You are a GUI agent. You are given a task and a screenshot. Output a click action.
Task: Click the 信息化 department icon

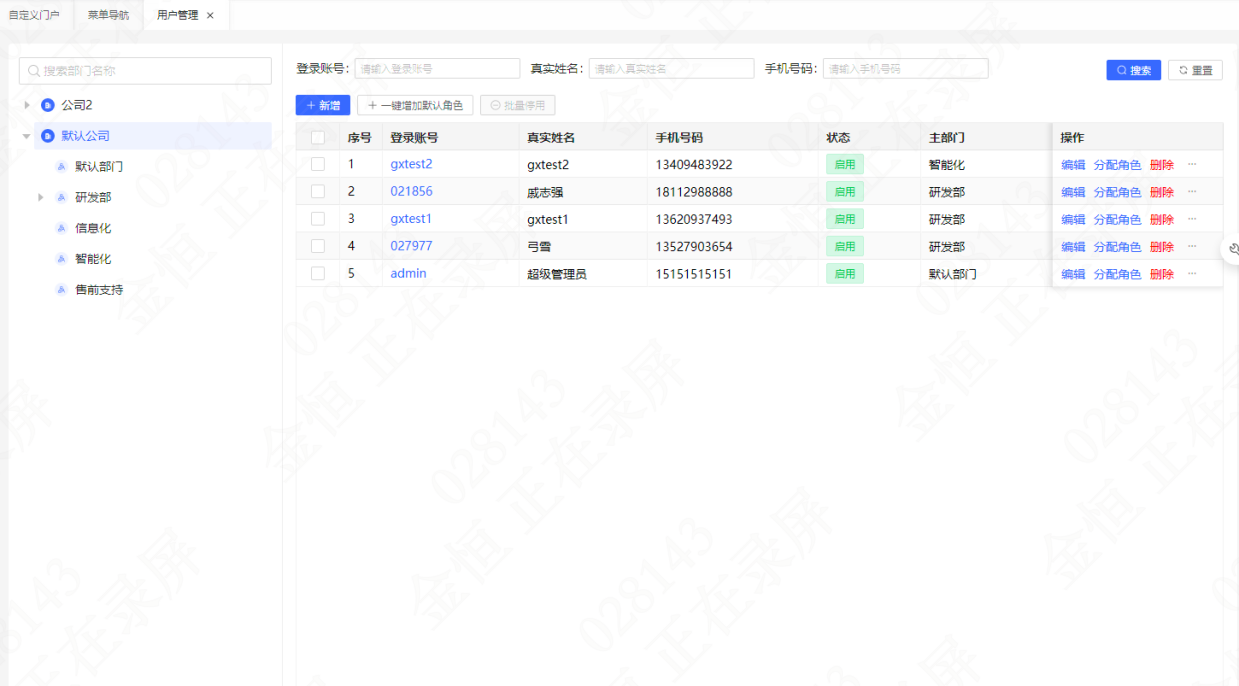(61, 229)
